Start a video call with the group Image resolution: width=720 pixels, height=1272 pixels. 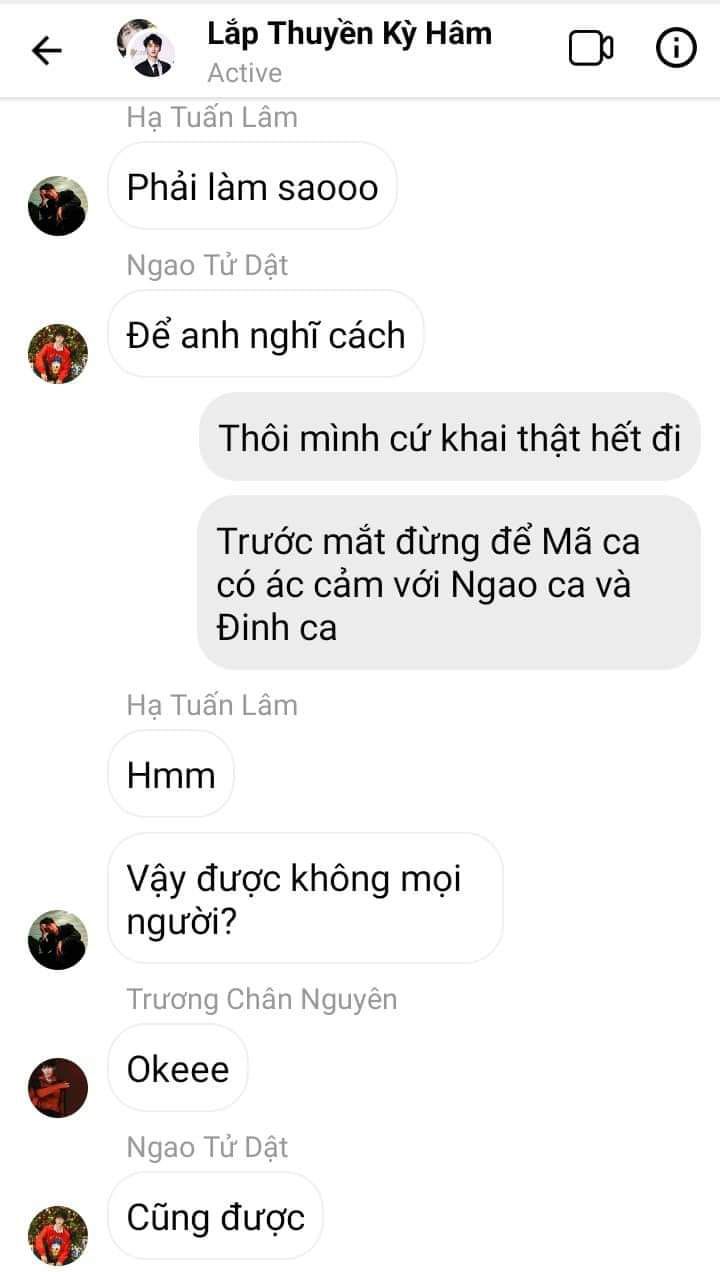(x=591, y=49)
